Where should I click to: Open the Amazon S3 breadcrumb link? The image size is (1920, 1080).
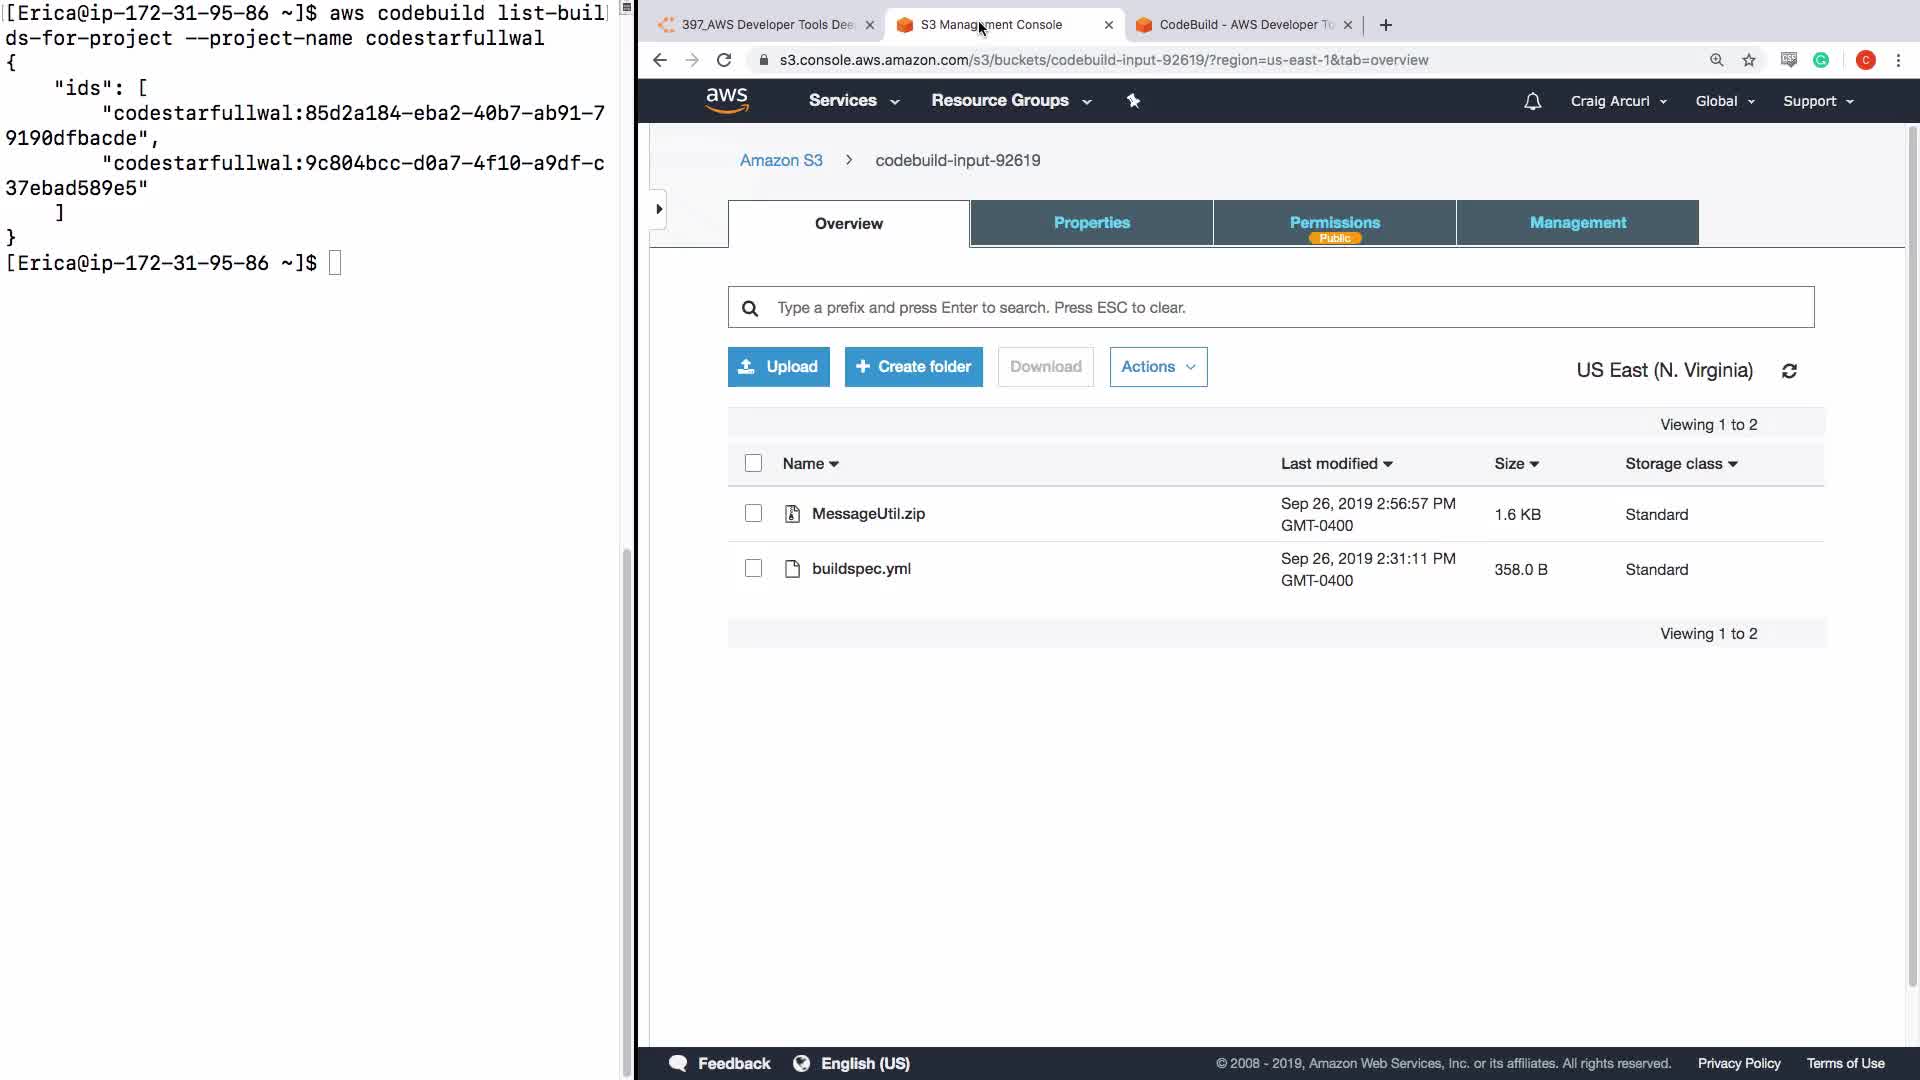click(781, 160)
